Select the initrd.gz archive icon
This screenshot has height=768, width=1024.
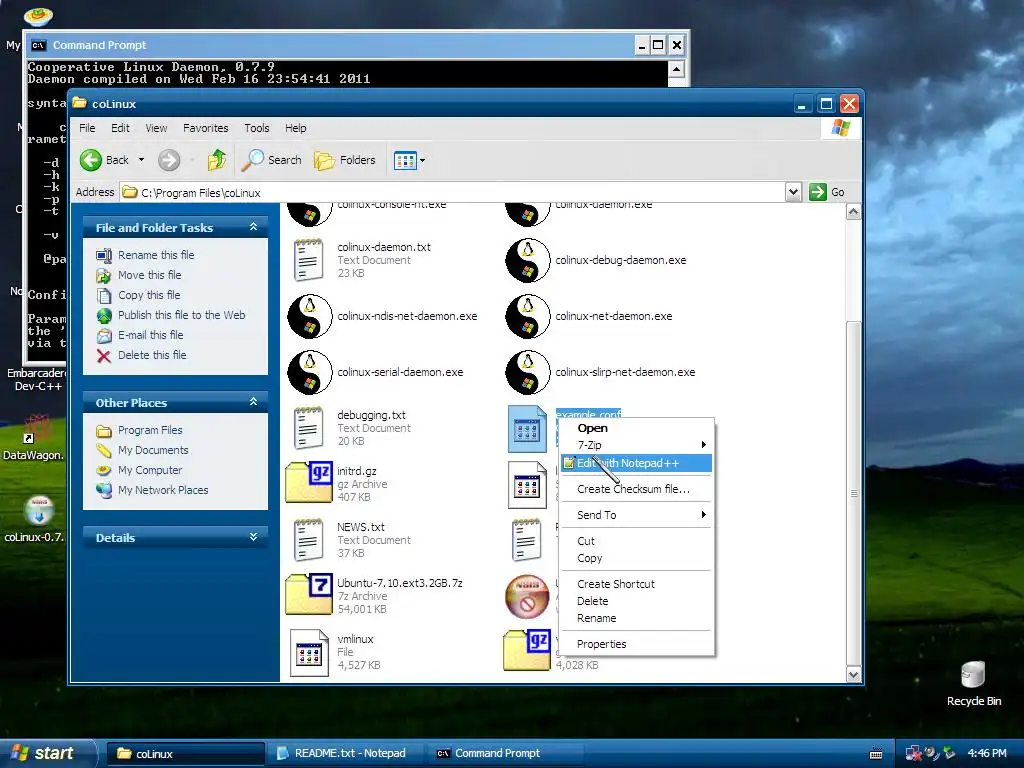pyautogui.click(x=309, y=482)
